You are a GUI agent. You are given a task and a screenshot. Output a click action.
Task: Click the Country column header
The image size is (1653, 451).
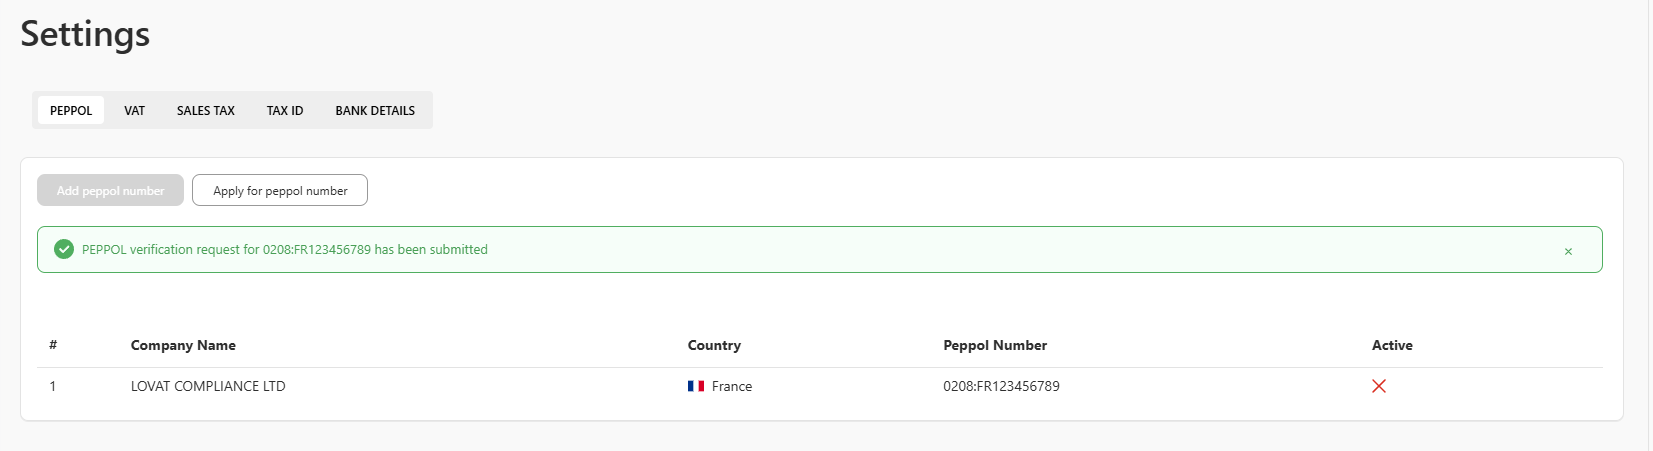714,345
